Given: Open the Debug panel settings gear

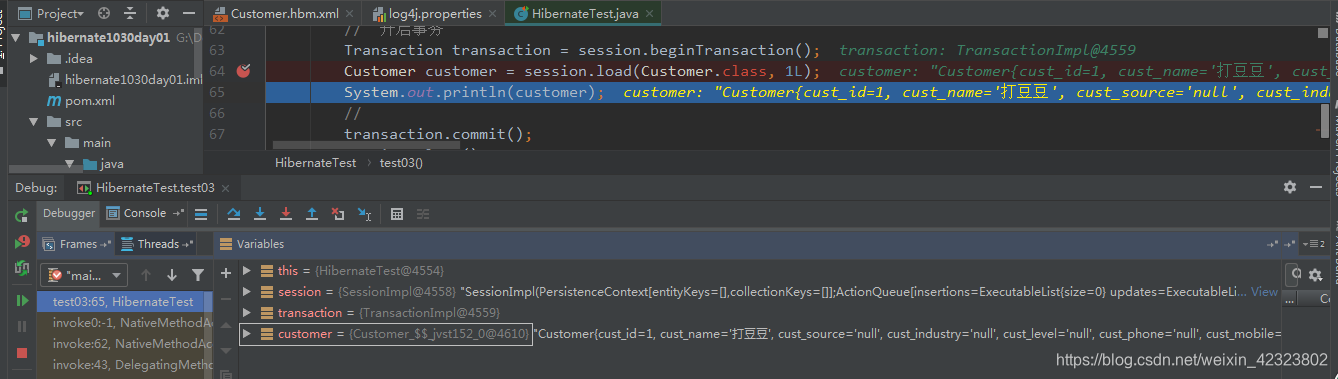Looking at the screenshot, I should [x=1290, y=187].
